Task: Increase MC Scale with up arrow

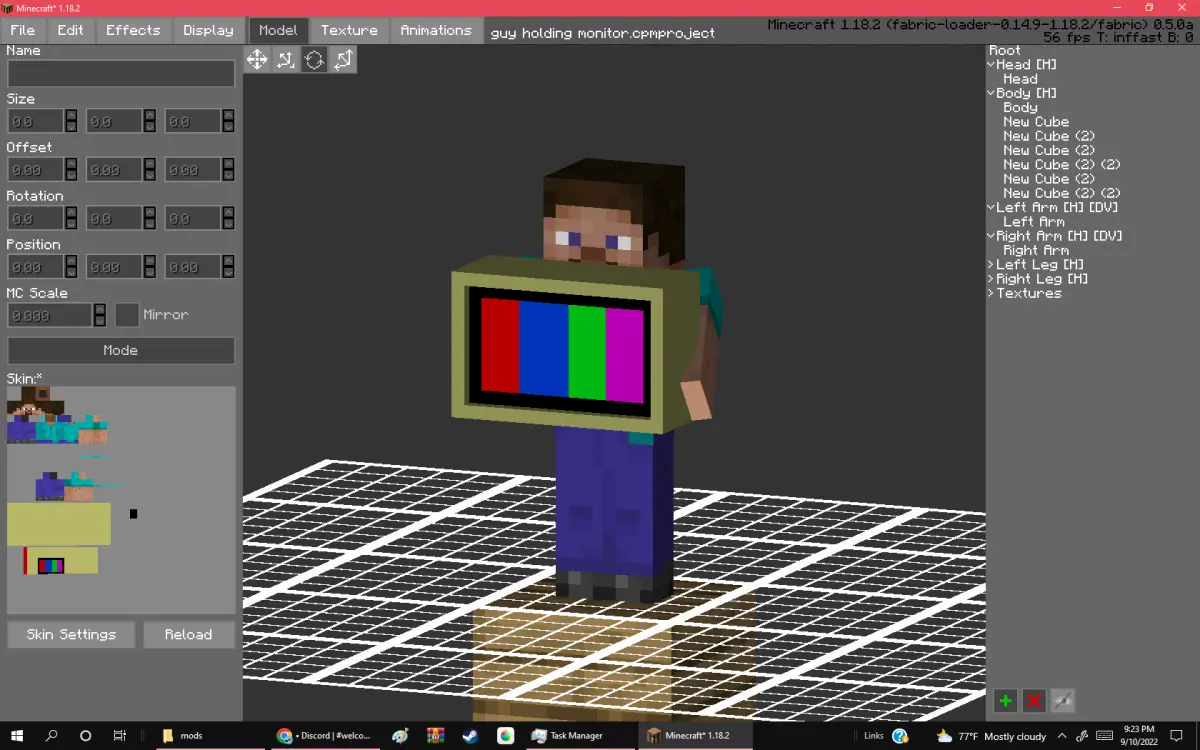Action: (x=99, y=309)
